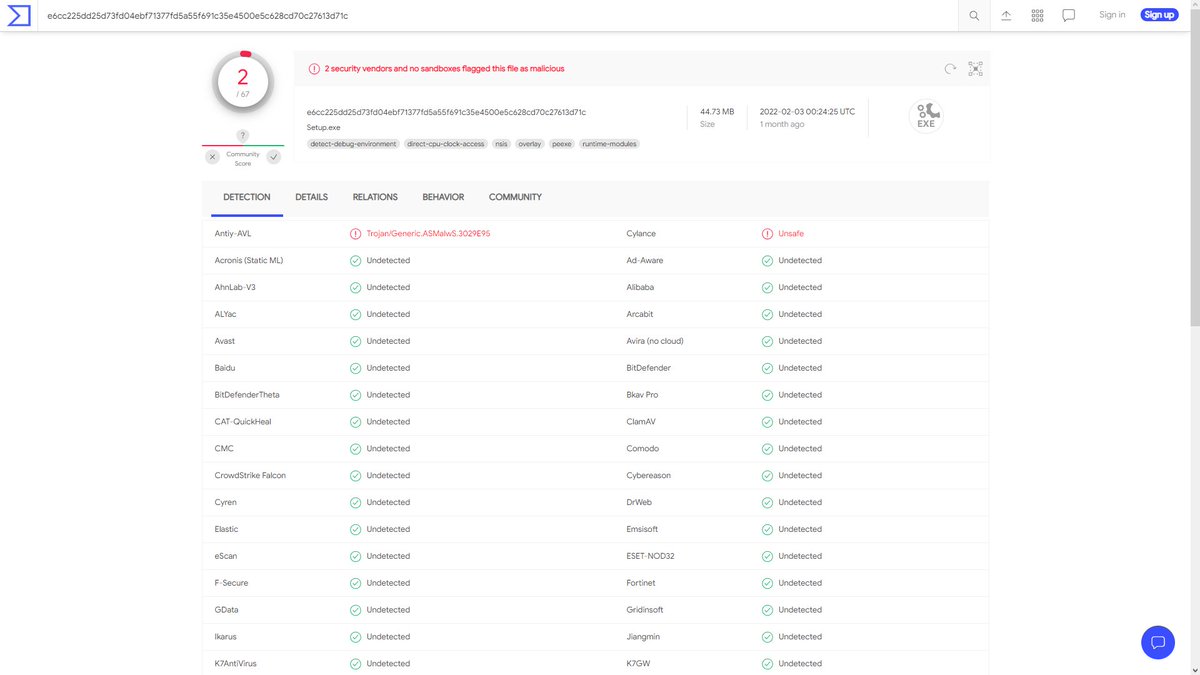Click the red alert icon in banner
Image resolution: width=1200 pixels, height=675 pixels.
click(x=314, y=69)
